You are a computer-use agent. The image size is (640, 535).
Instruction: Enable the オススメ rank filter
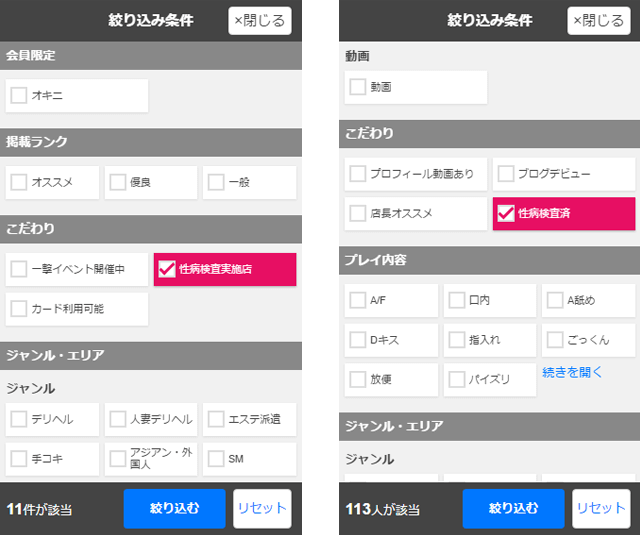19,182
